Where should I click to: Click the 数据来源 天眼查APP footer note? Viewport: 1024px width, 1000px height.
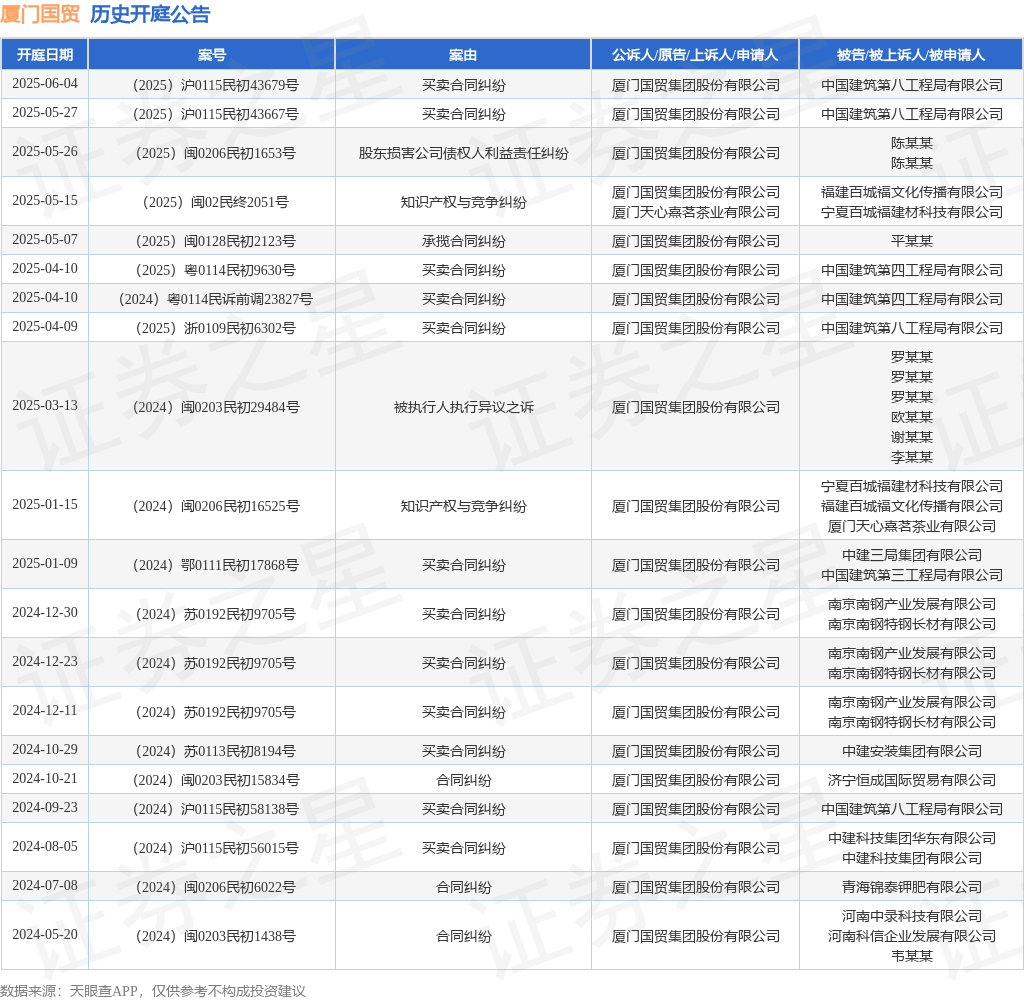(153, 991)
